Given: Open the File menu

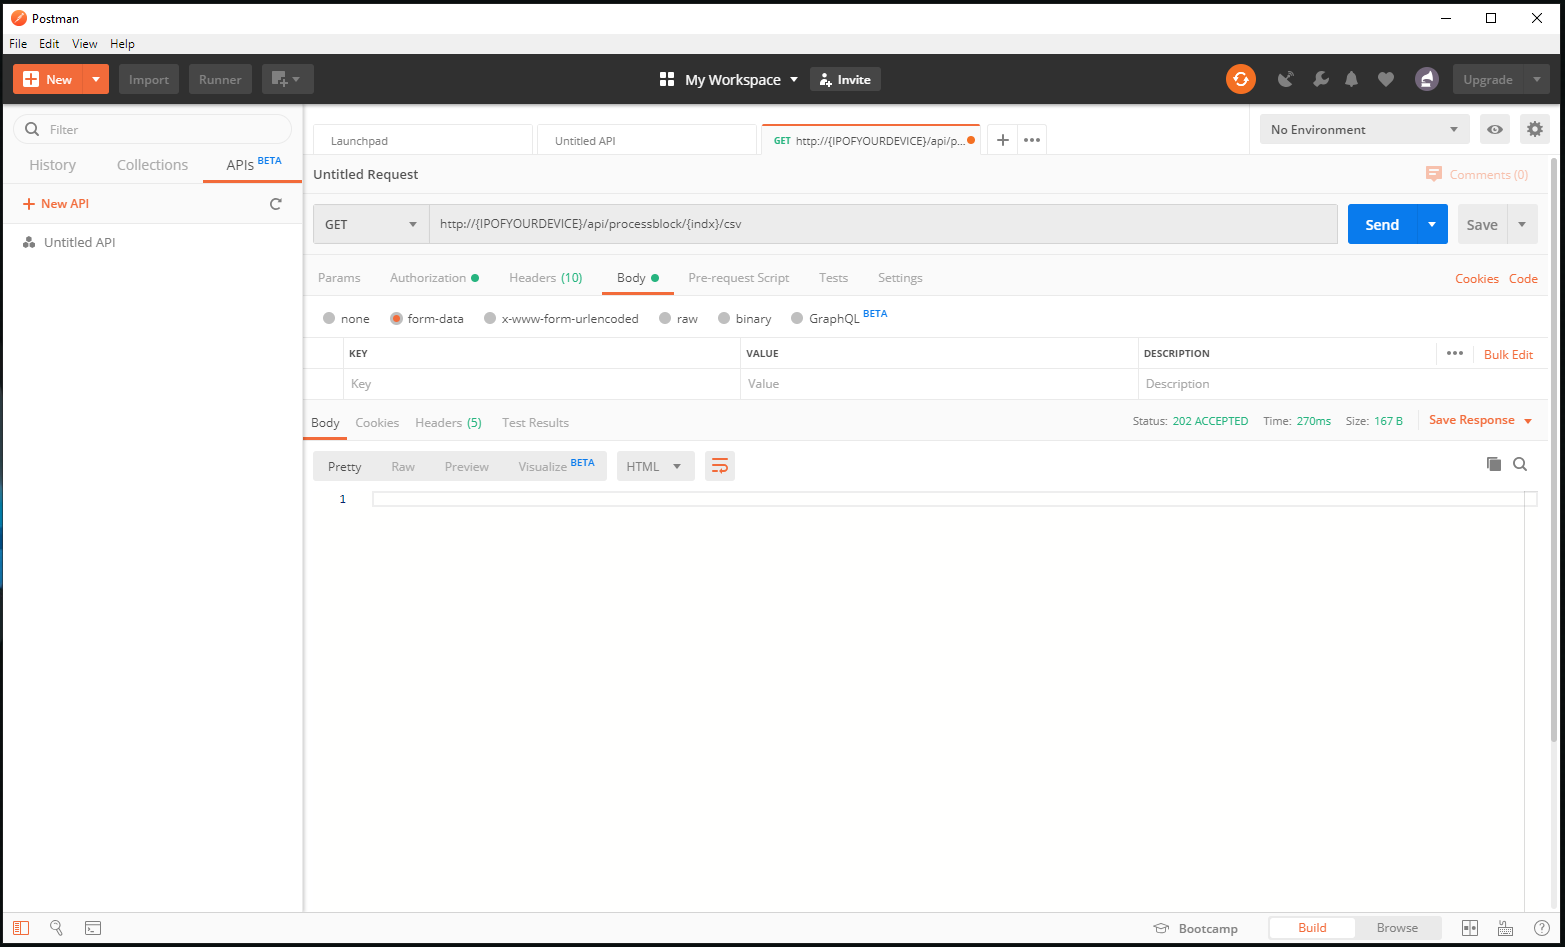Looking at the screenshot, I should pyautogui.click(x=18, y=44).
